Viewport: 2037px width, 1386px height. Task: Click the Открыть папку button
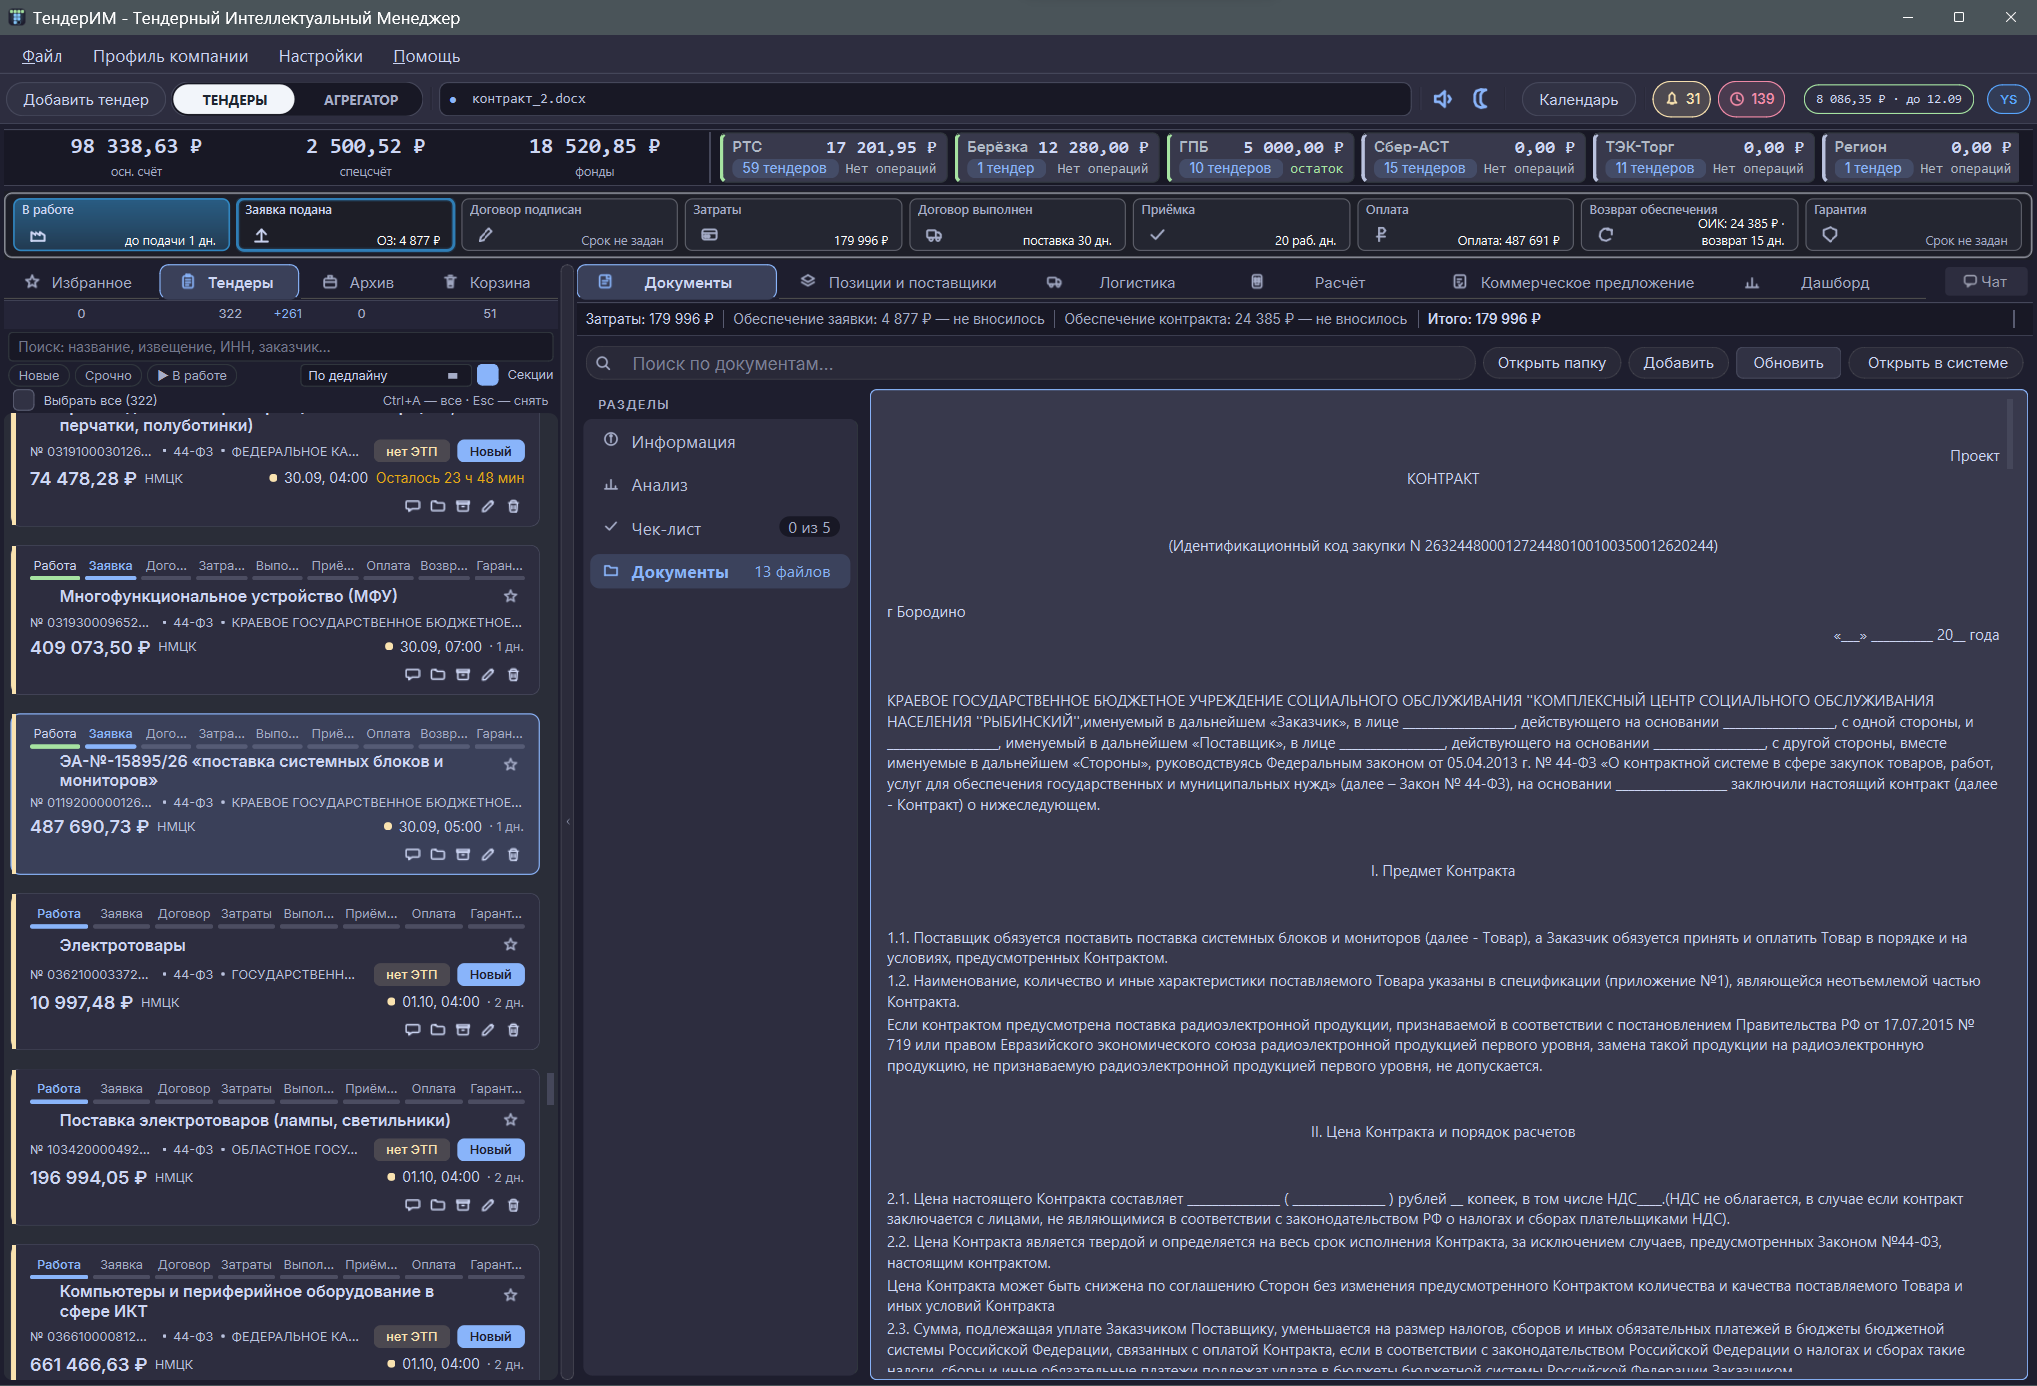[x=1551, y=363]
